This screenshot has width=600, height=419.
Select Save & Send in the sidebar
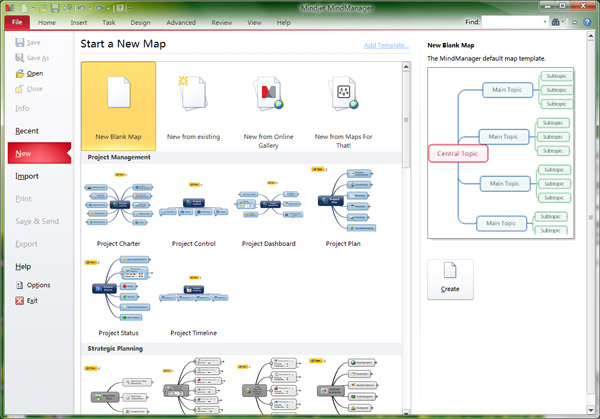tap(37, 221)
